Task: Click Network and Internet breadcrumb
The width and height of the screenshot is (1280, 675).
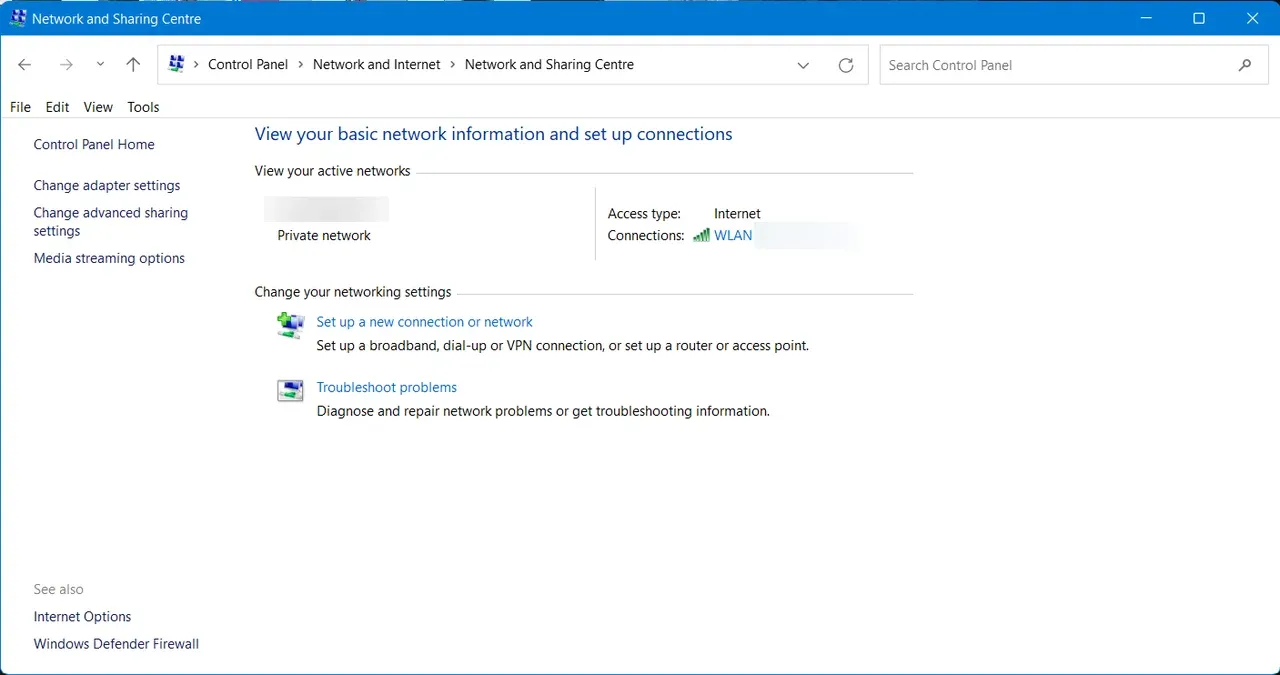Action: [377, 64]
